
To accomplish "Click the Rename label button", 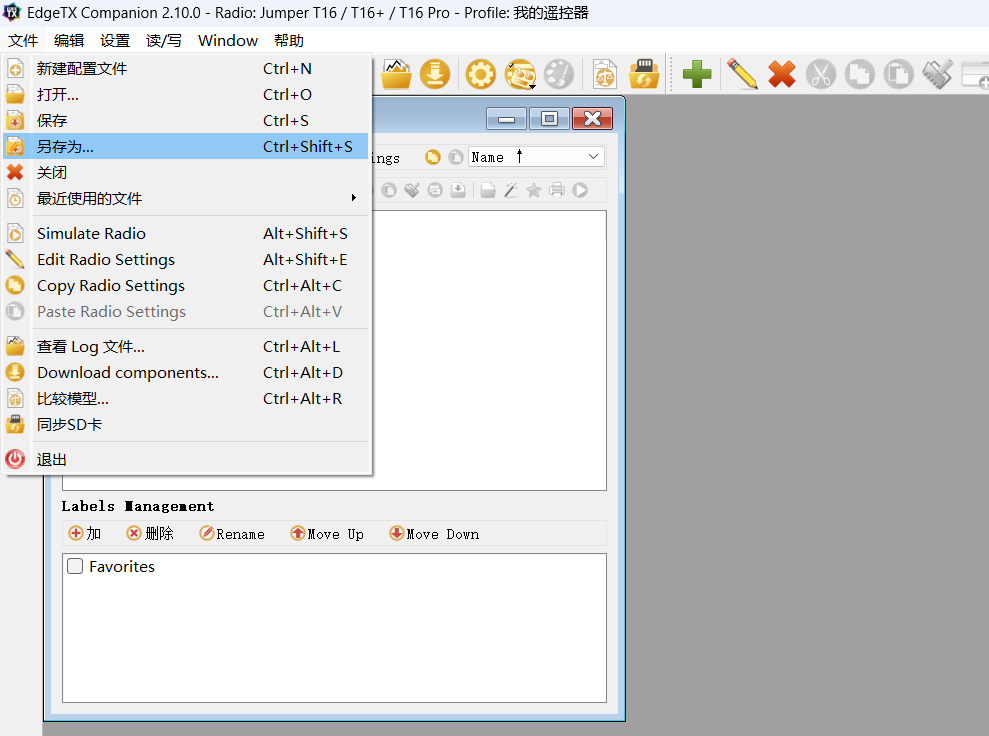I will (232, 534).
